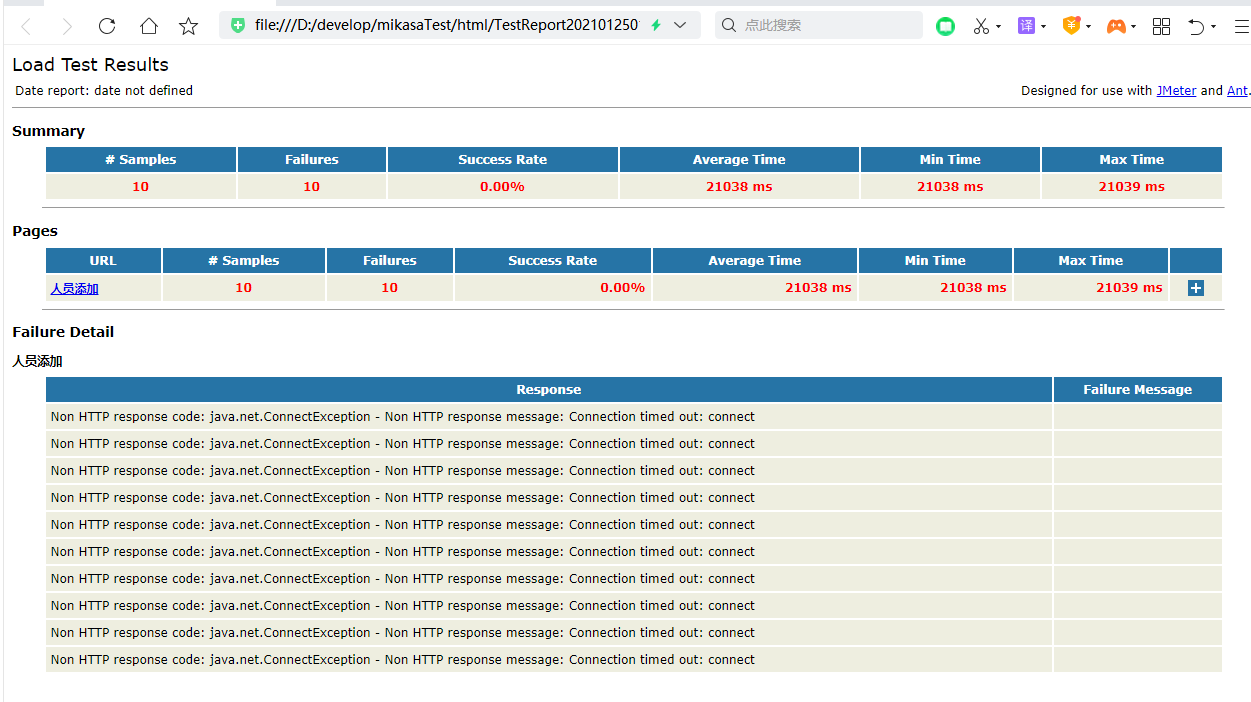This screenshot has height=702, width=1251.
Task: Expand 人员添加 row details with plus icon
Action: pyautogui.click(x=1196, y=288)
